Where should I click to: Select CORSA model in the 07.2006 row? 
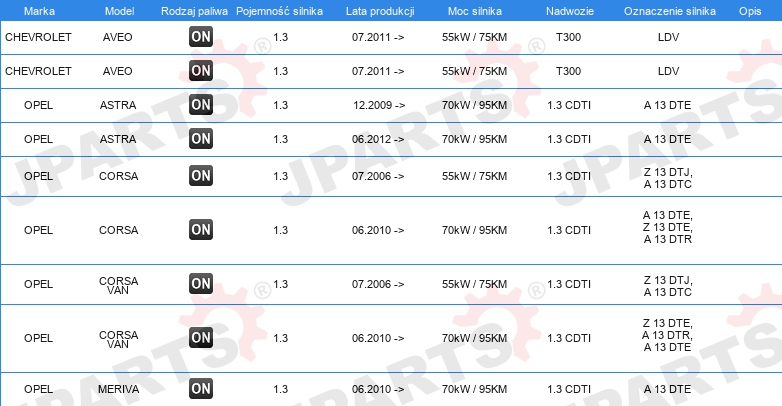pos(118,176)
